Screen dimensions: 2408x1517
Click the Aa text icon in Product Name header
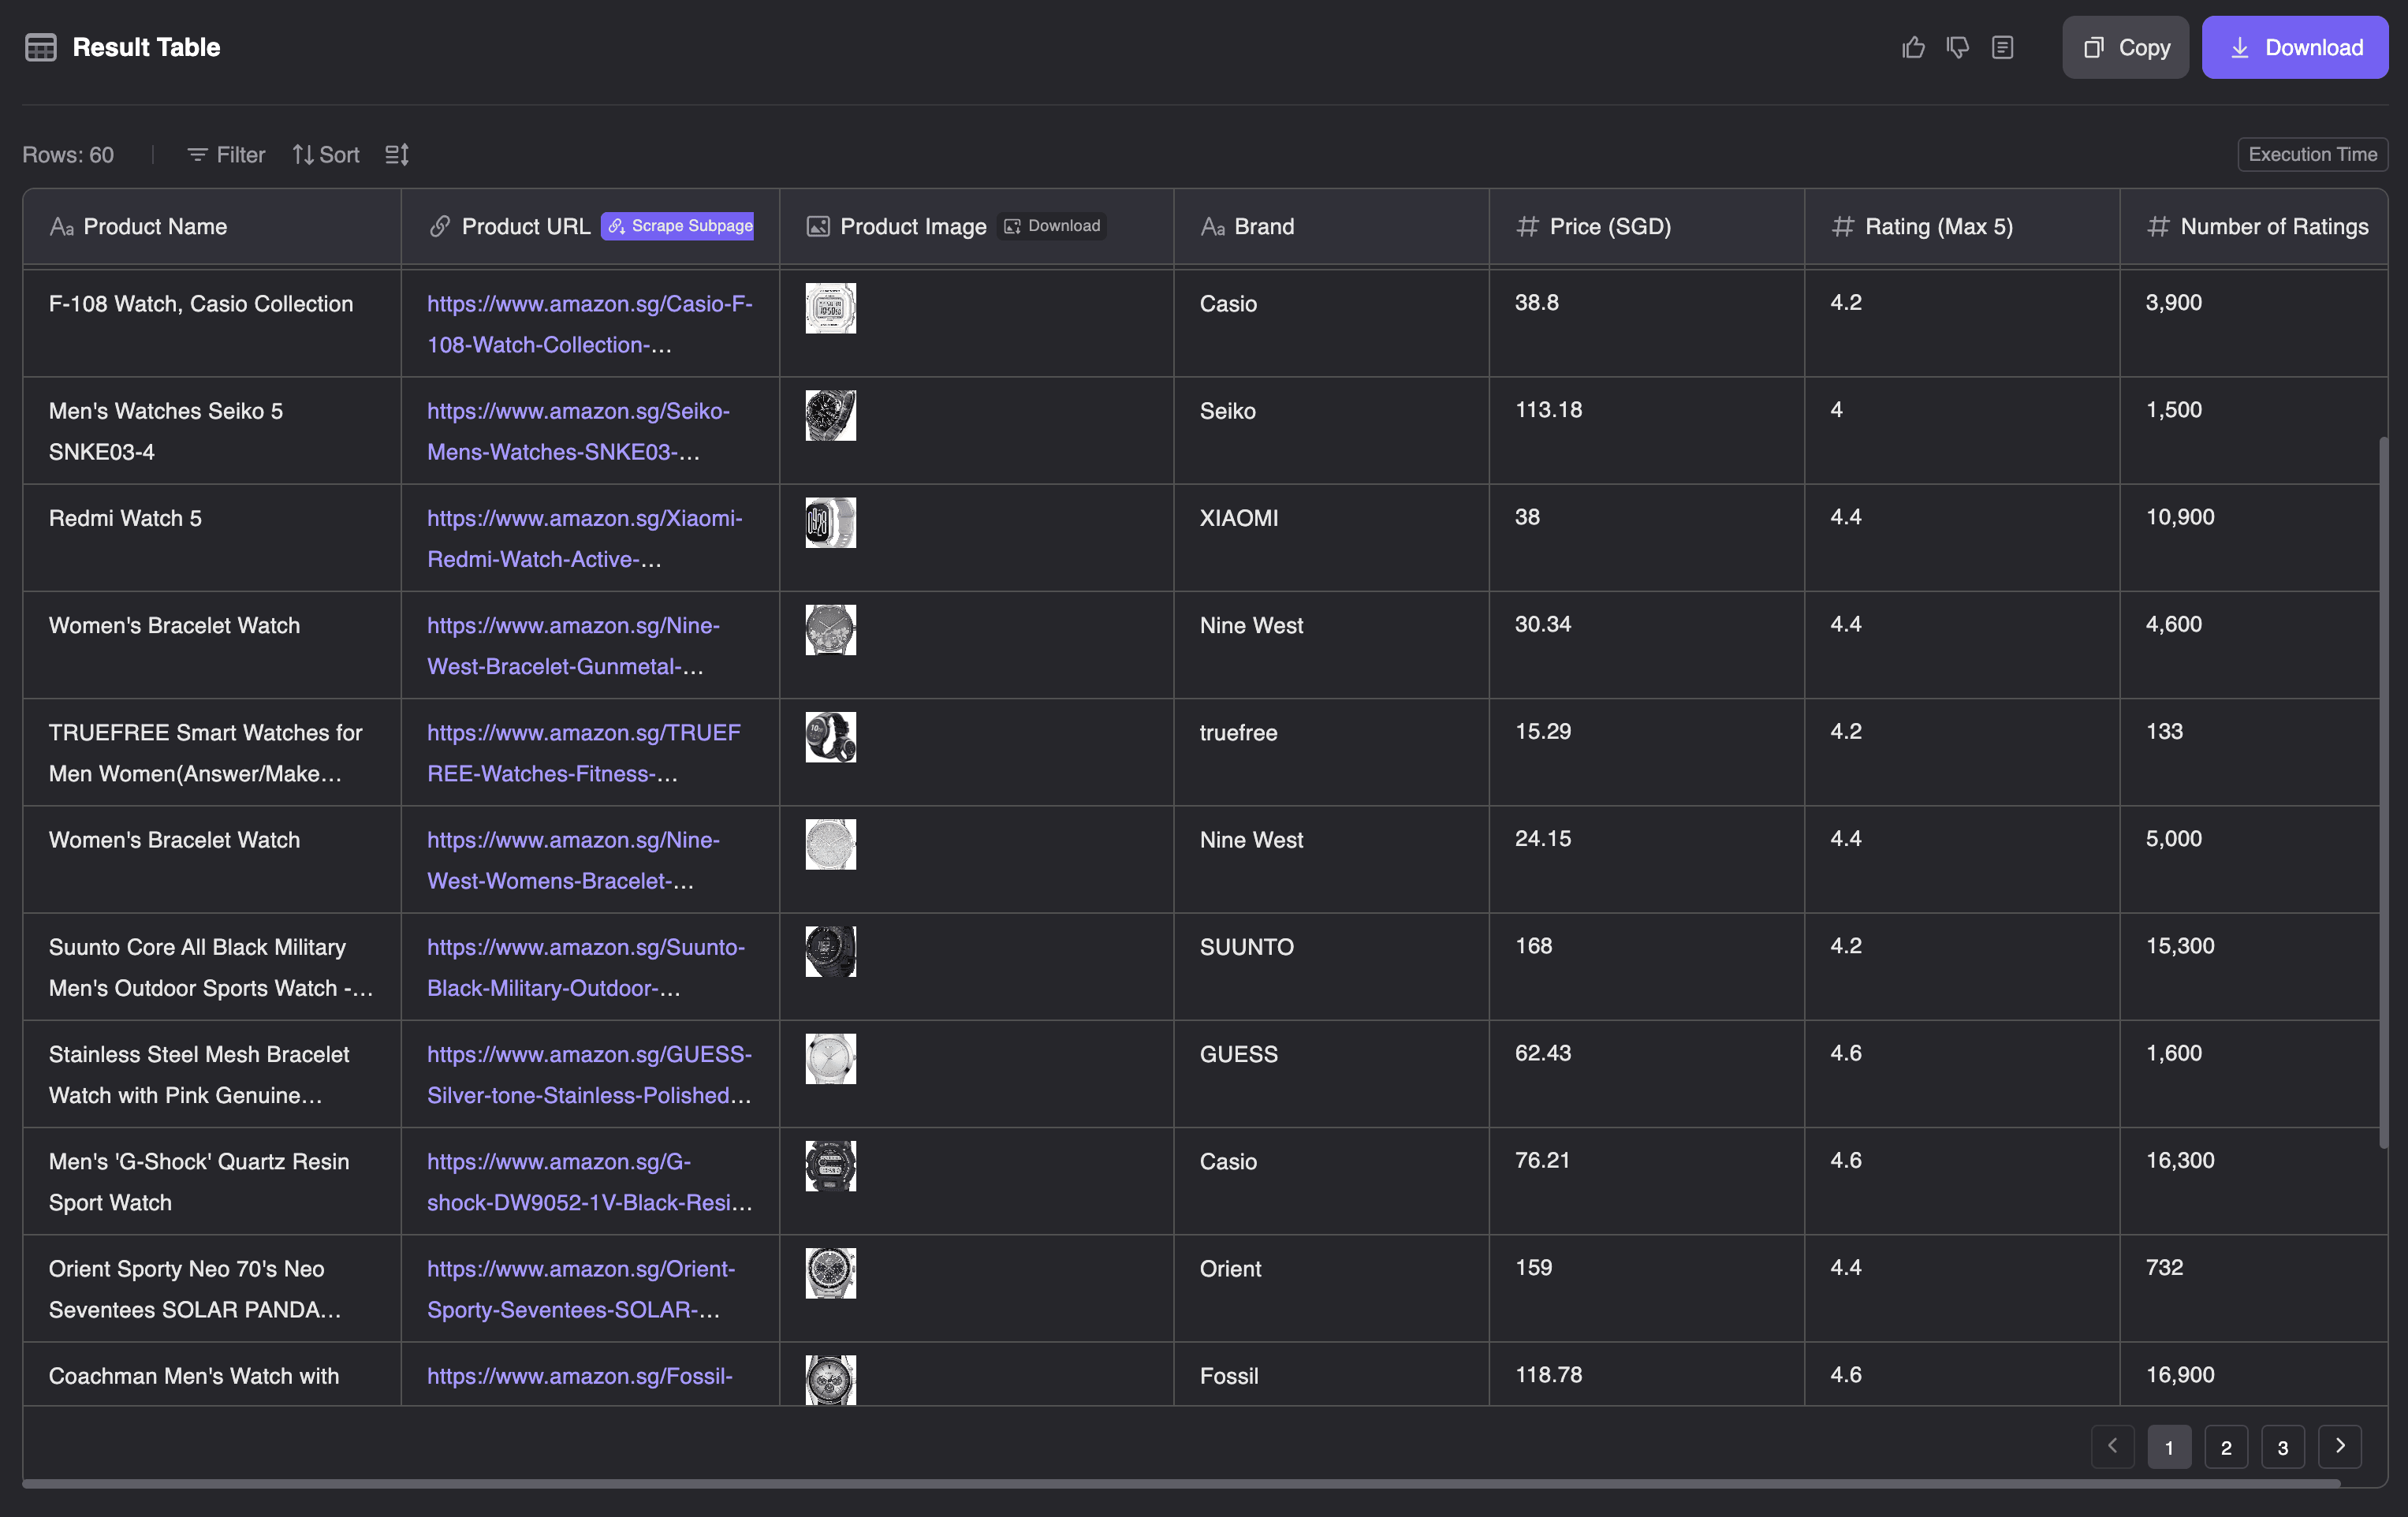point(63,226)
